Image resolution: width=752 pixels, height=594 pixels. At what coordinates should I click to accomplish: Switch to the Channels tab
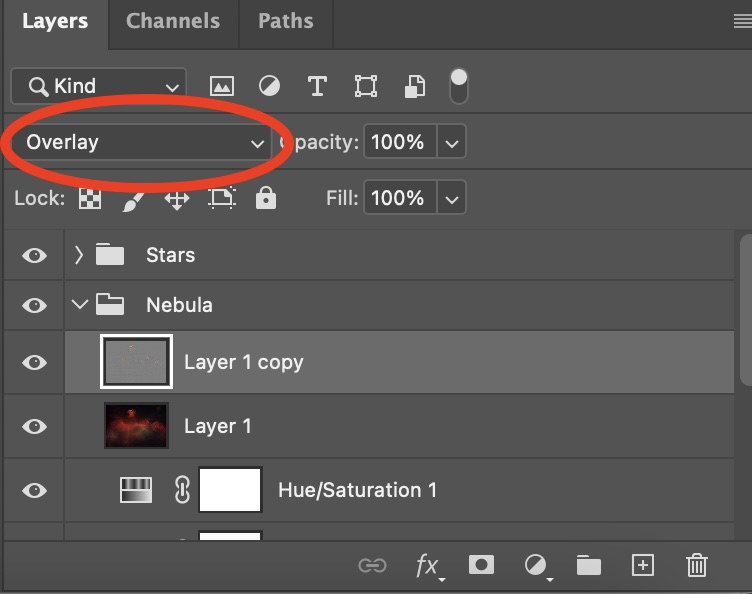pyautogui.click(x=175, y=21)
